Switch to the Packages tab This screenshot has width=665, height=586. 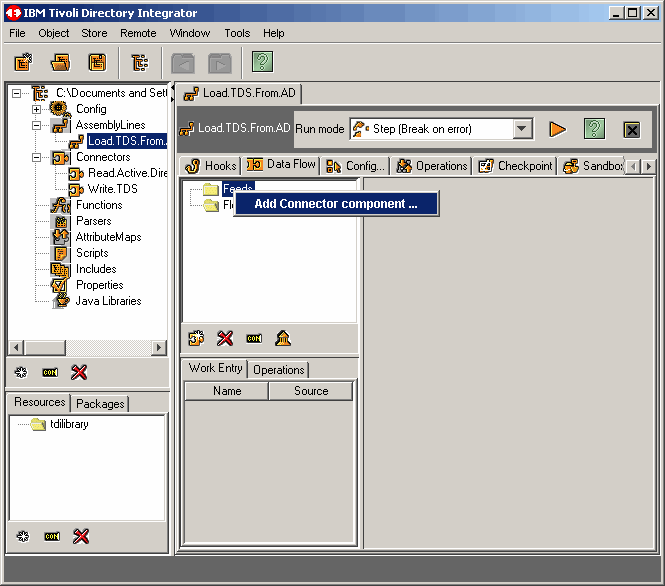[x=100, y=404]
